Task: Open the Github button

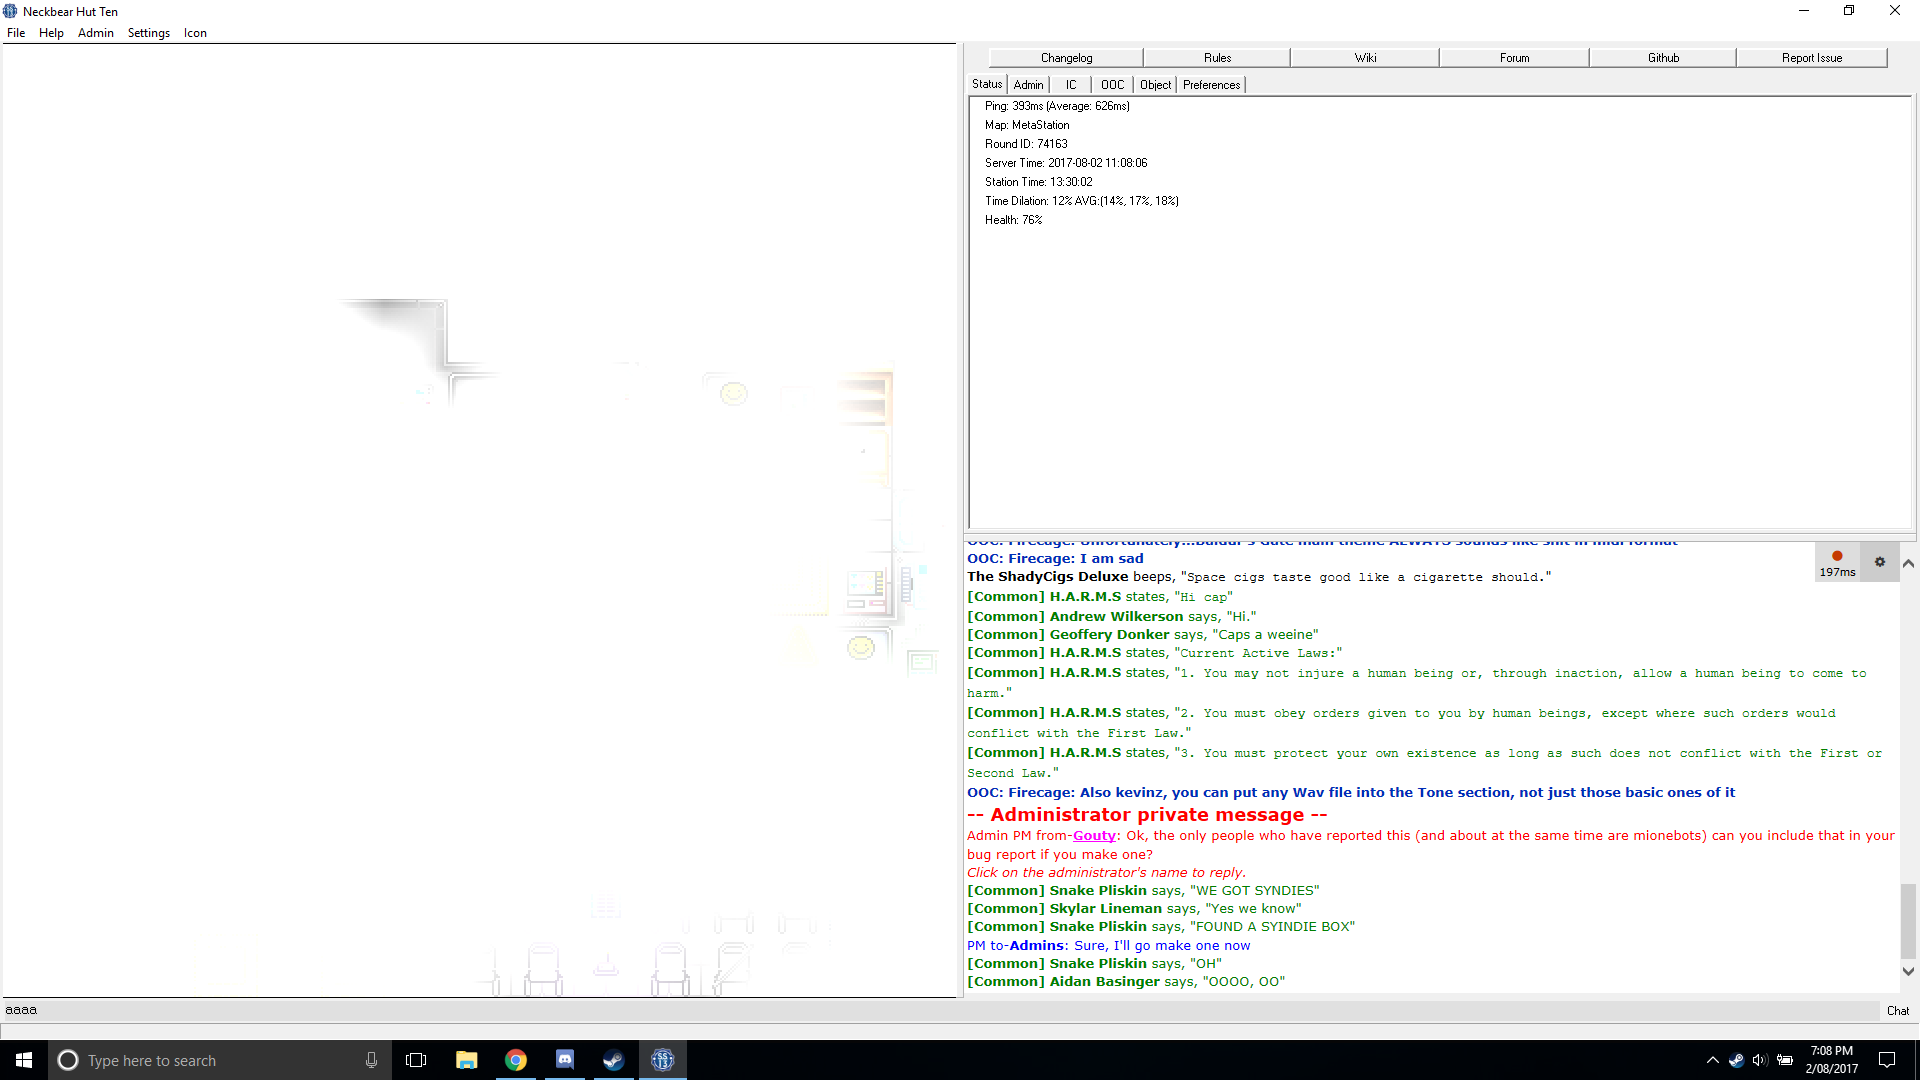Action: (1663, 58)
